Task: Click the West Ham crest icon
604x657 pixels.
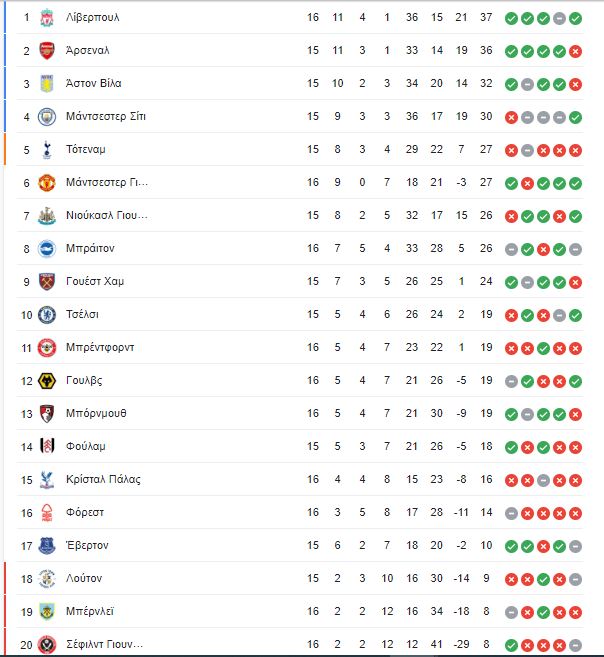Action: tap(47, 282)
